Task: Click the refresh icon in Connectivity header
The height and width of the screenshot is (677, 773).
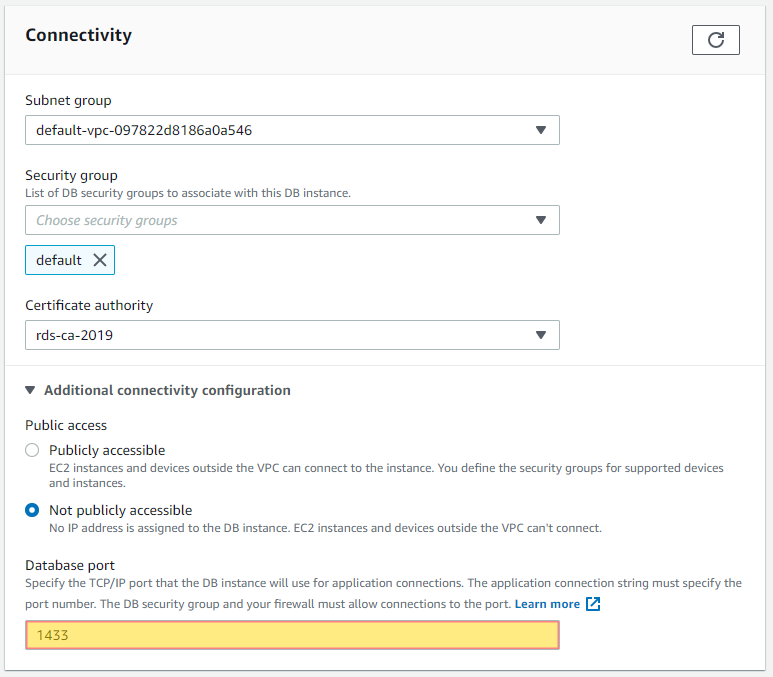Action: coord(715,40)
